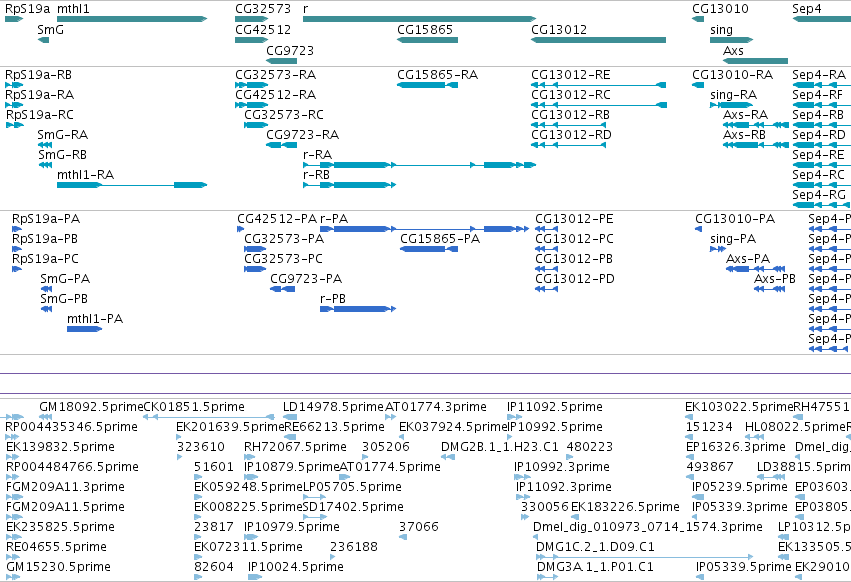The width and height of the screenshot is (851, 582).
Task: Select transcript SmG-RA
Action: coord(62,135)
